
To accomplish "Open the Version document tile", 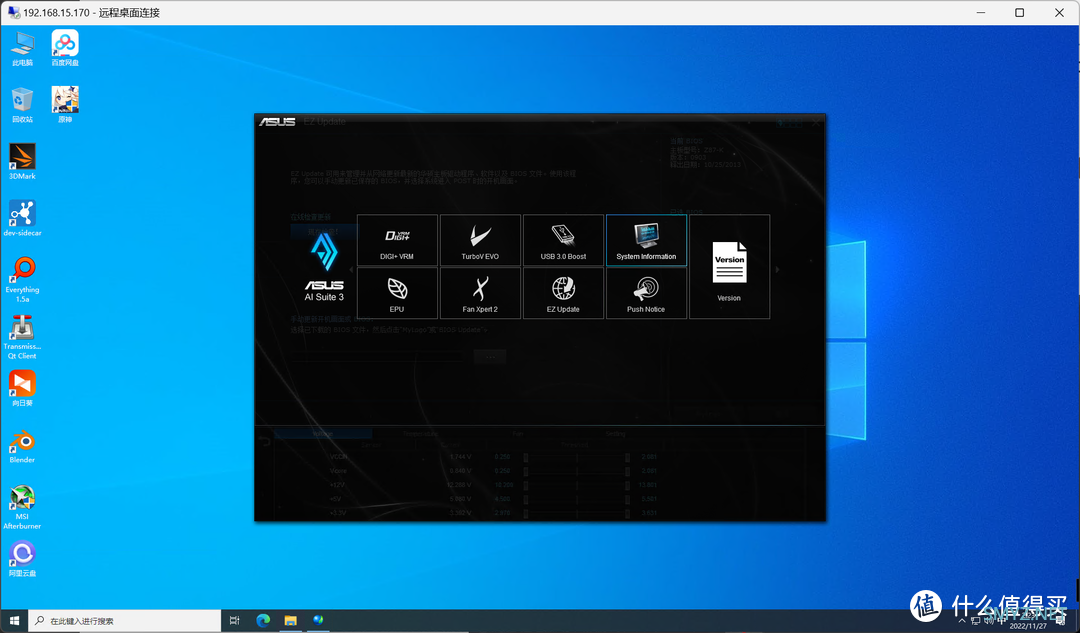I will 729,267.
